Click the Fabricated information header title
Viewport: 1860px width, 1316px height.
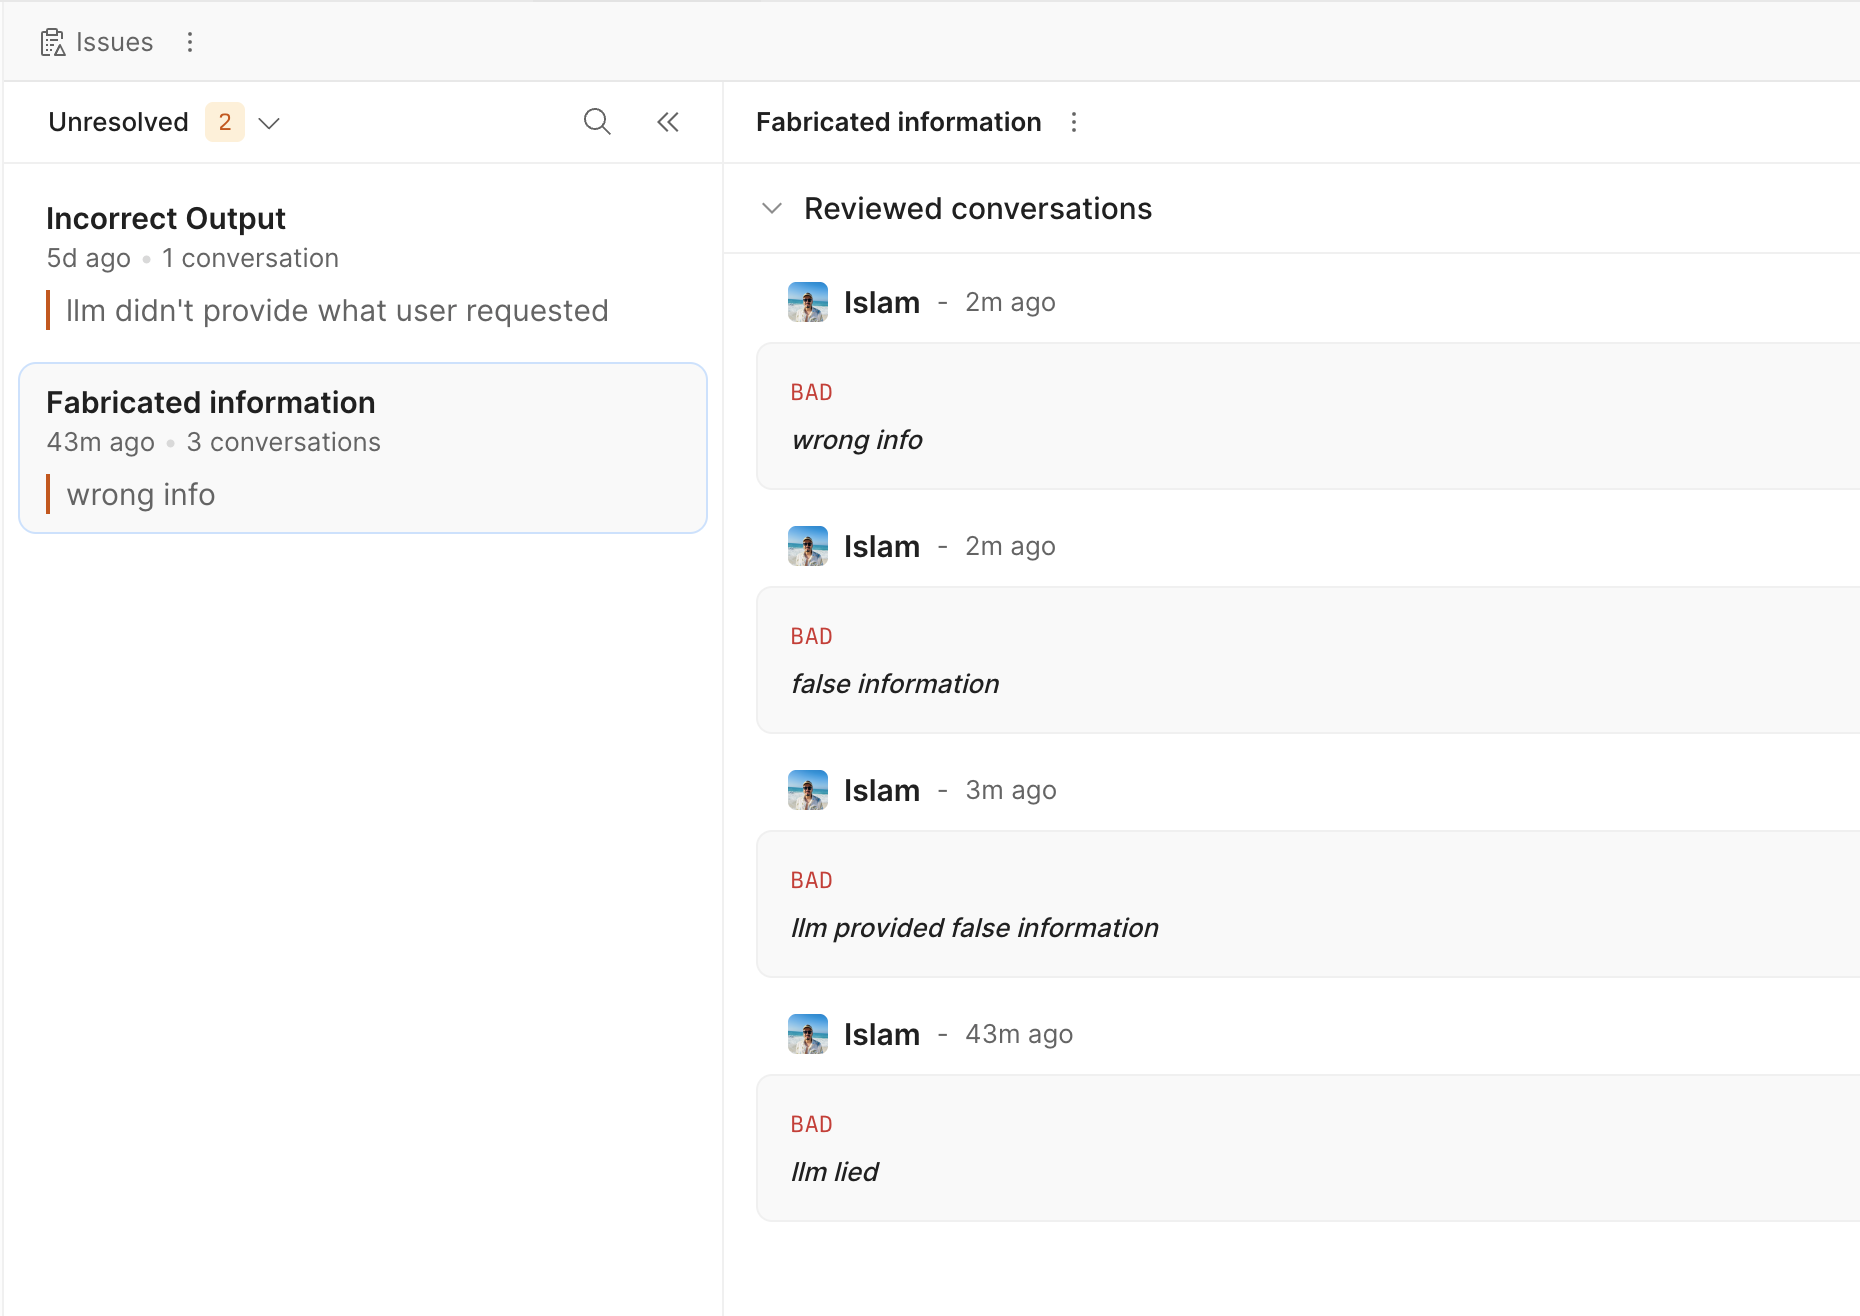pos(898,121)
